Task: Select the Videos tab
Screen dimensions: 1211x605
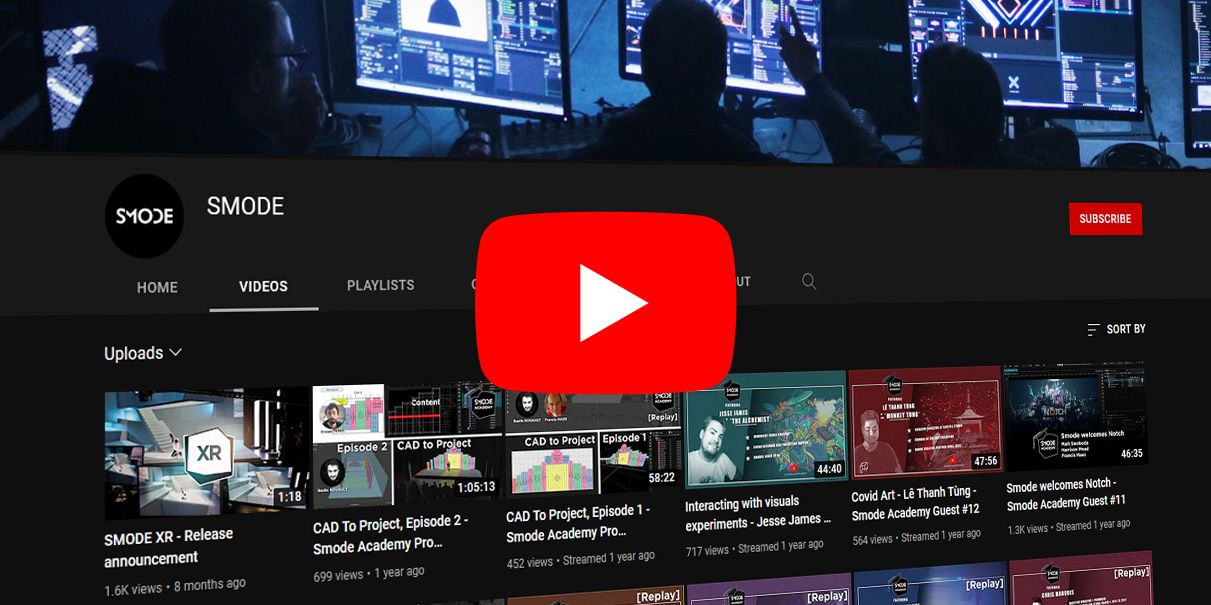Action: [x=263, y=286]
